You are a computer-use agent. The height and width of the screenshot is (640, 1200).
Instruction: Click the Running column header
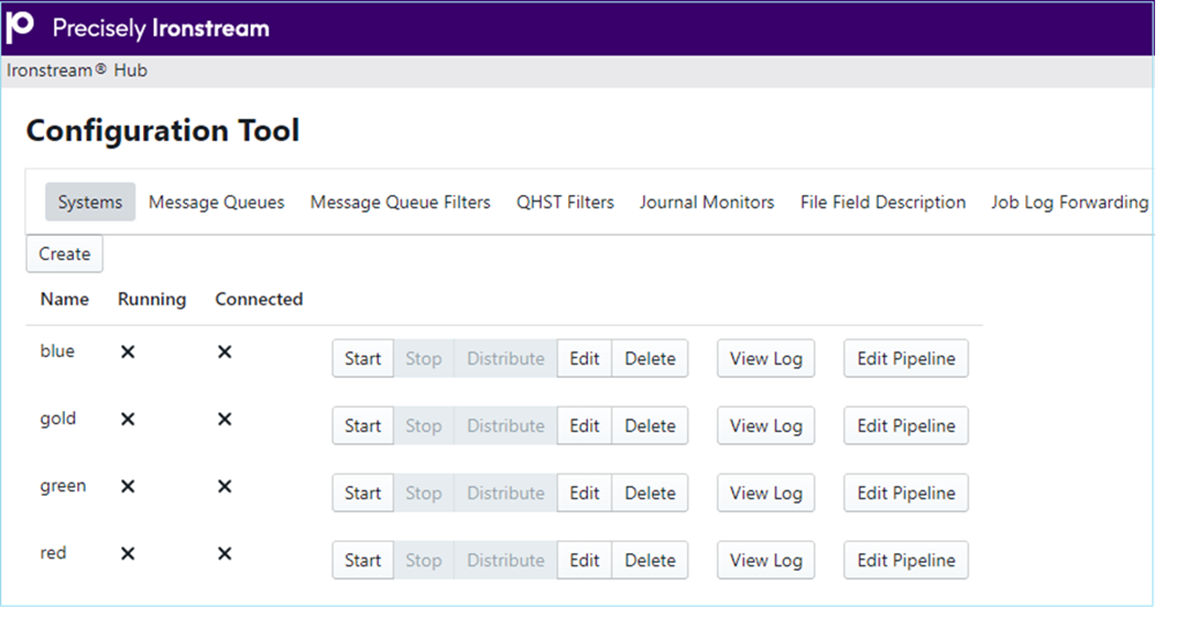click(x=152, y=299)
